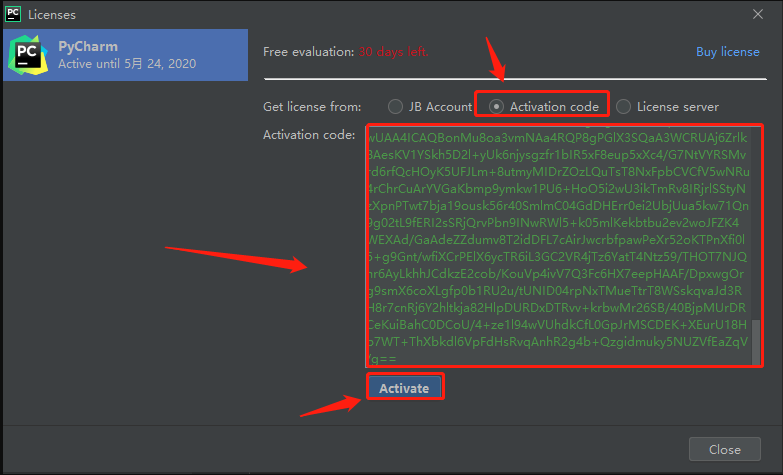Viewport: 783px width, 475px height.
Task: Click the Close button at the bottom
Action: pos(725,449)
